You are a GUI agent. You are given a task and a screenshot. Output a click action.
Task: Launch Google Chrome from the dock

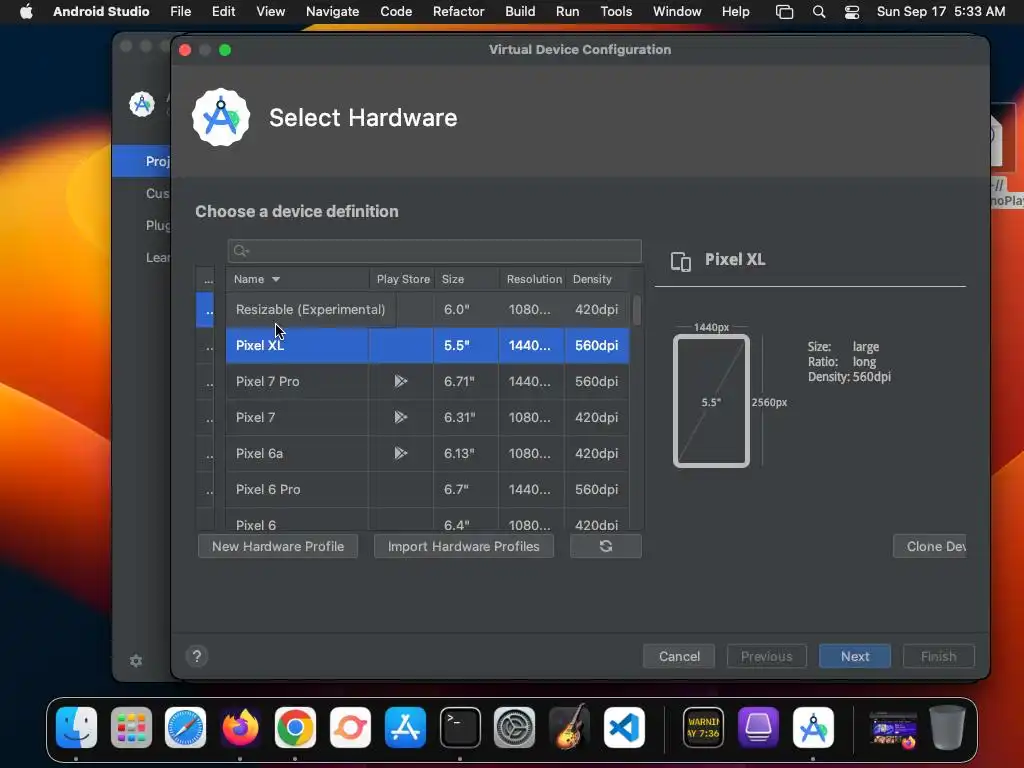(x=295, y=727)
